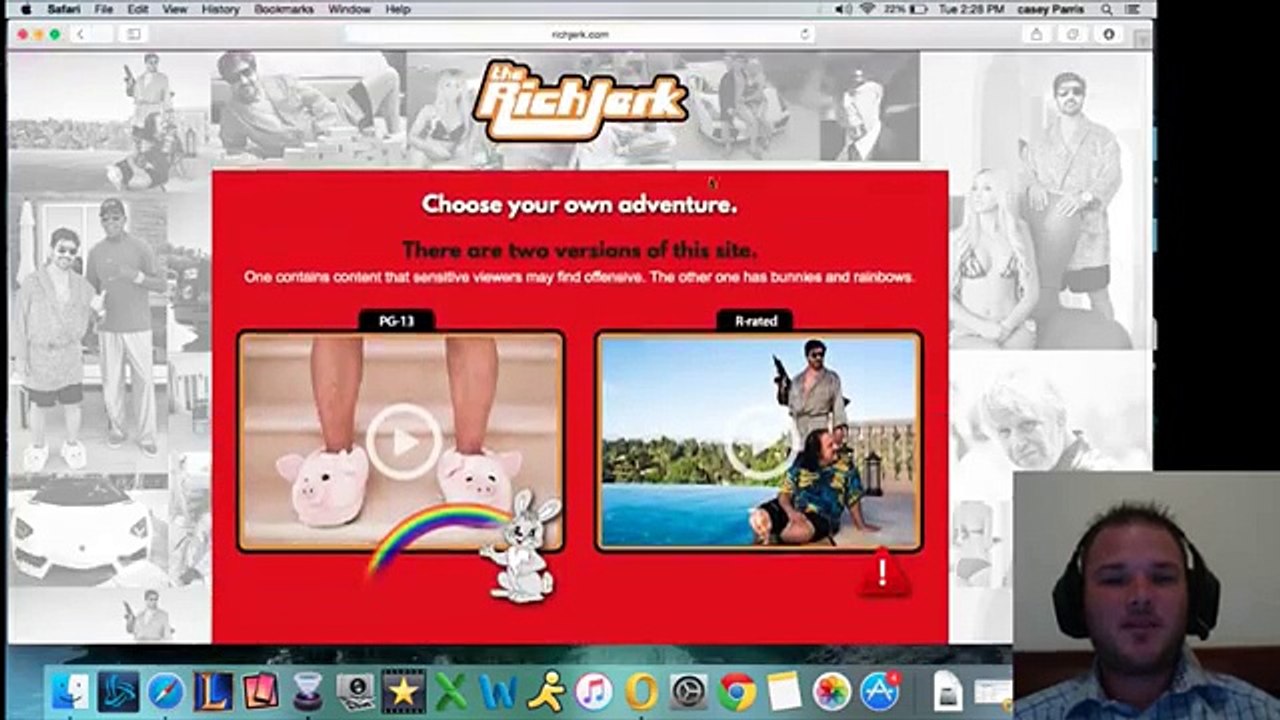Open the History menu
This screenshot has height=720, width=1280.
click(220, 9)
